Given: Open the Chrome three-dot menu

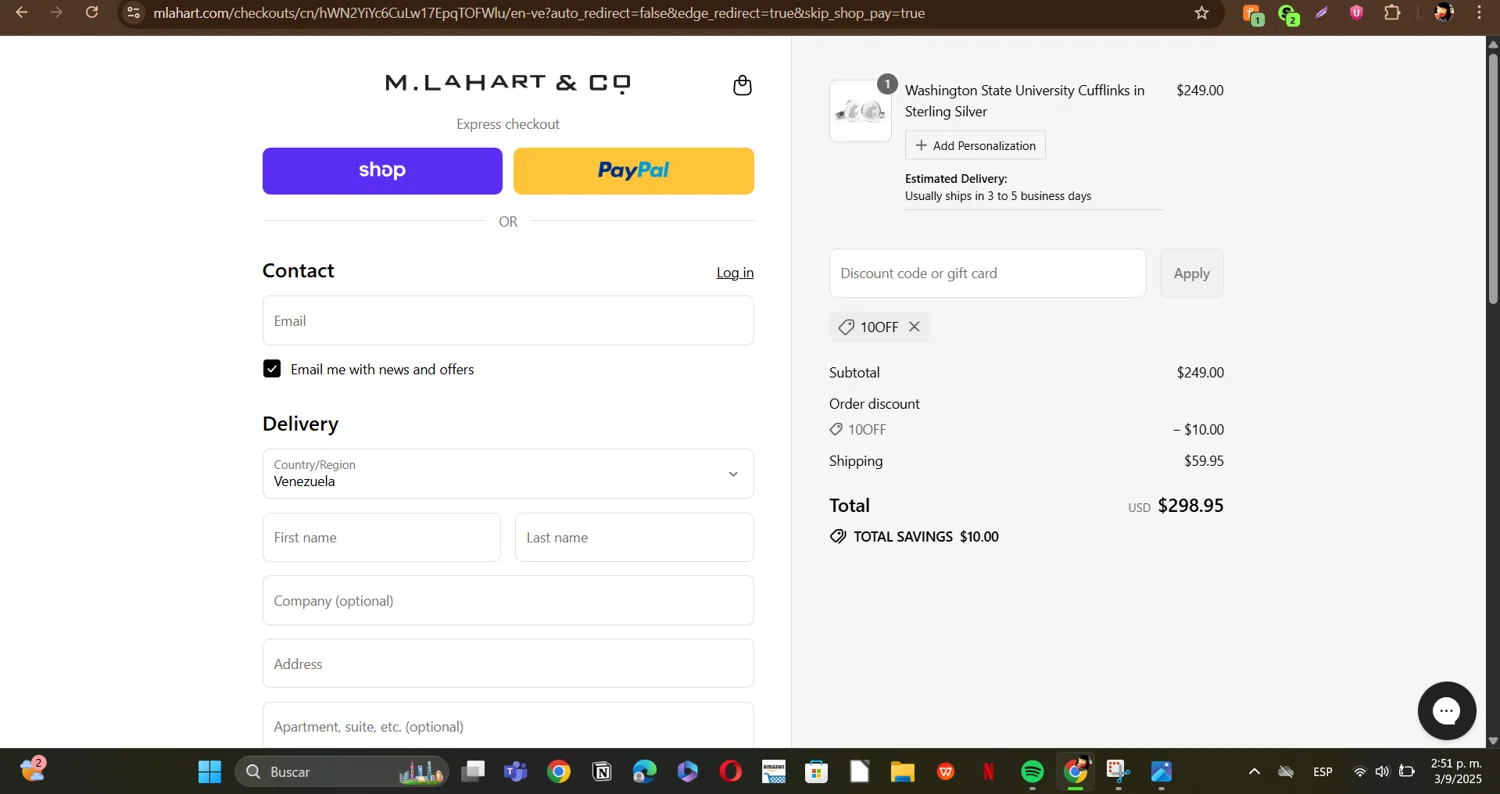Looking at the screenshot, I should [1479, 13].
